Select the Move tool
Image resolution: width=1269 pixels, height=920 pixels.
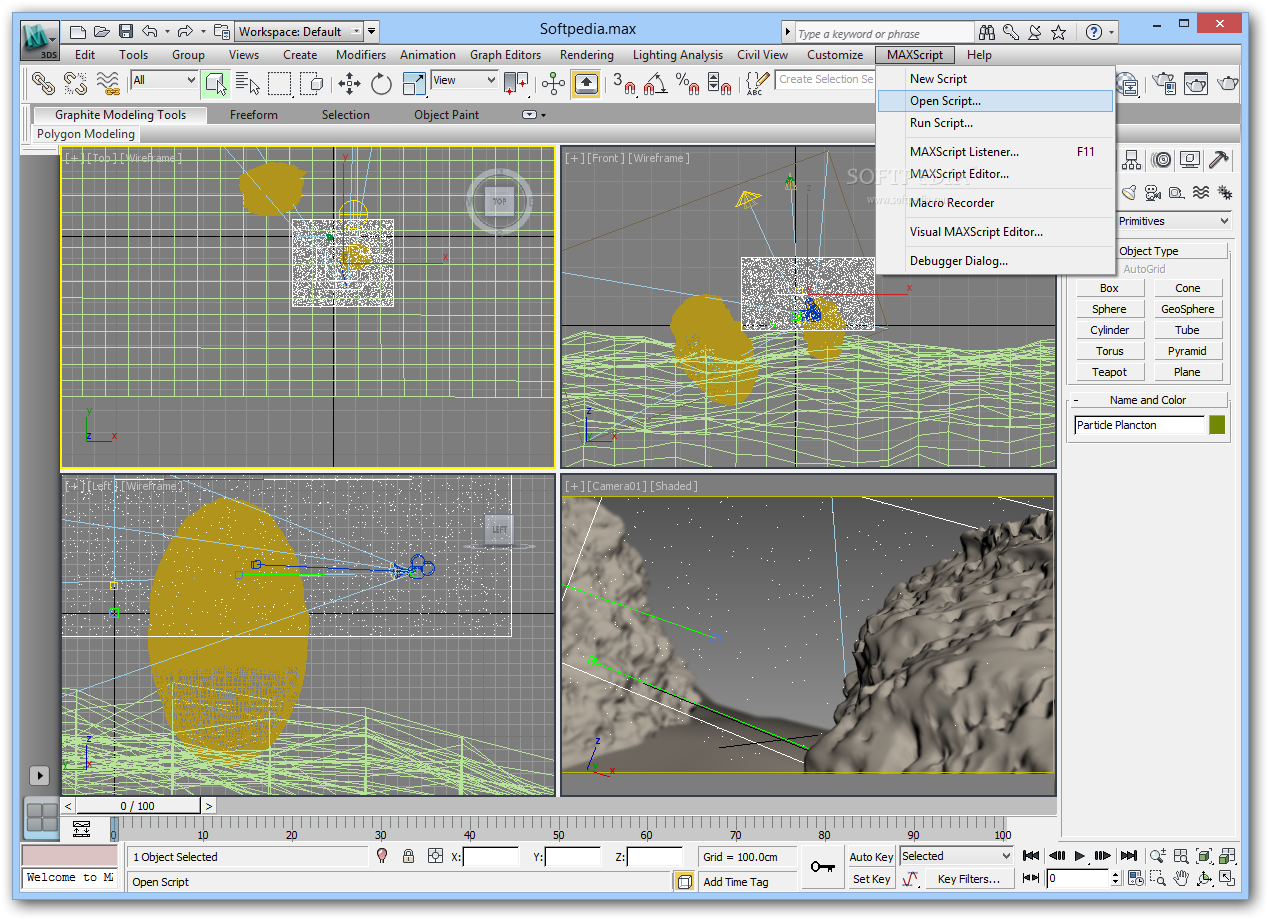[x=349, y=83]
